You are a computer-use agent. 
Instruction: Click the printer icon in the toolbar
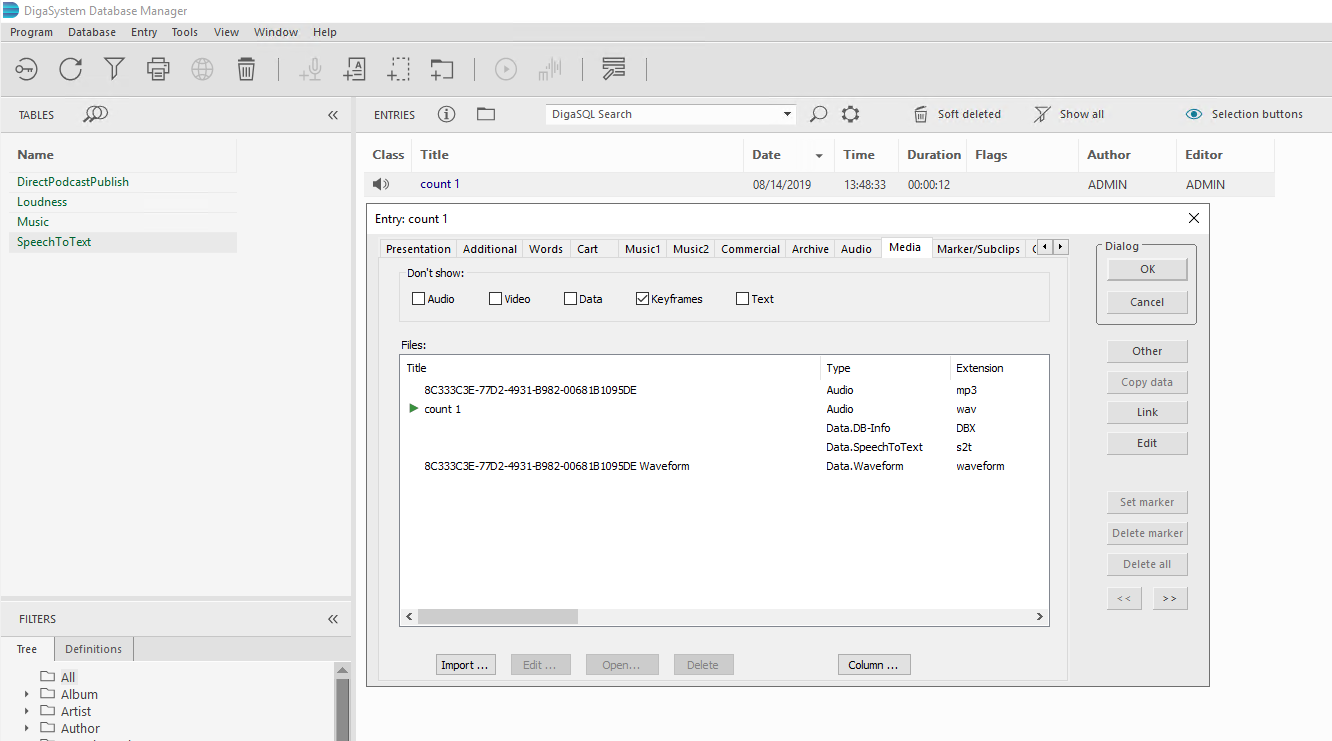coord(158,69)
